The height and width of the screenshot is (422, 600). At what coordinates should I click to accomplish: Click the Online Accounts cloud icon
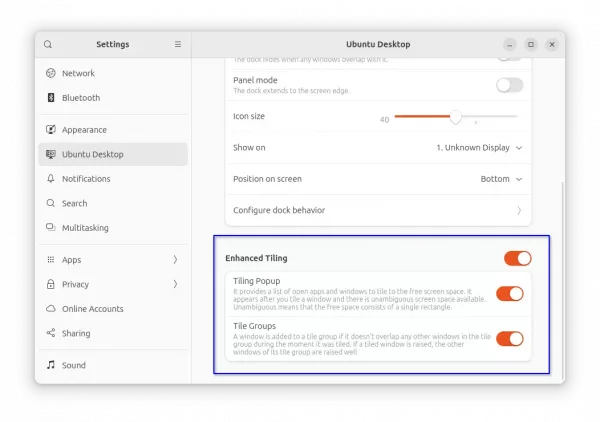51,309
